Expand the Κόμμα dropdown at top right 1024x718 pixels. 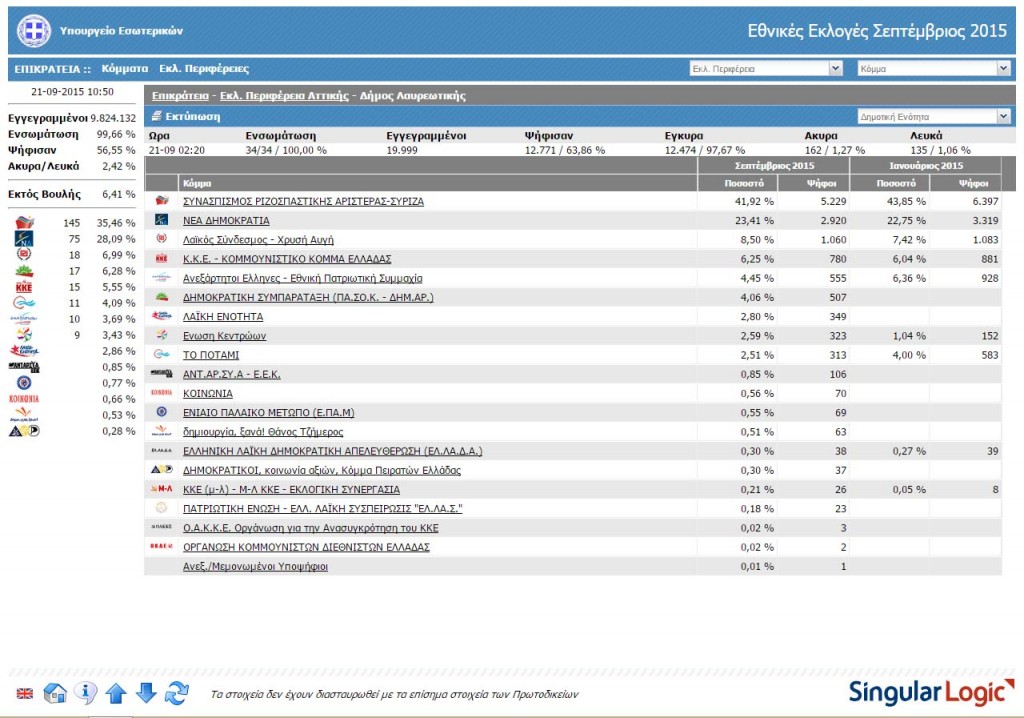click(934, 69)
